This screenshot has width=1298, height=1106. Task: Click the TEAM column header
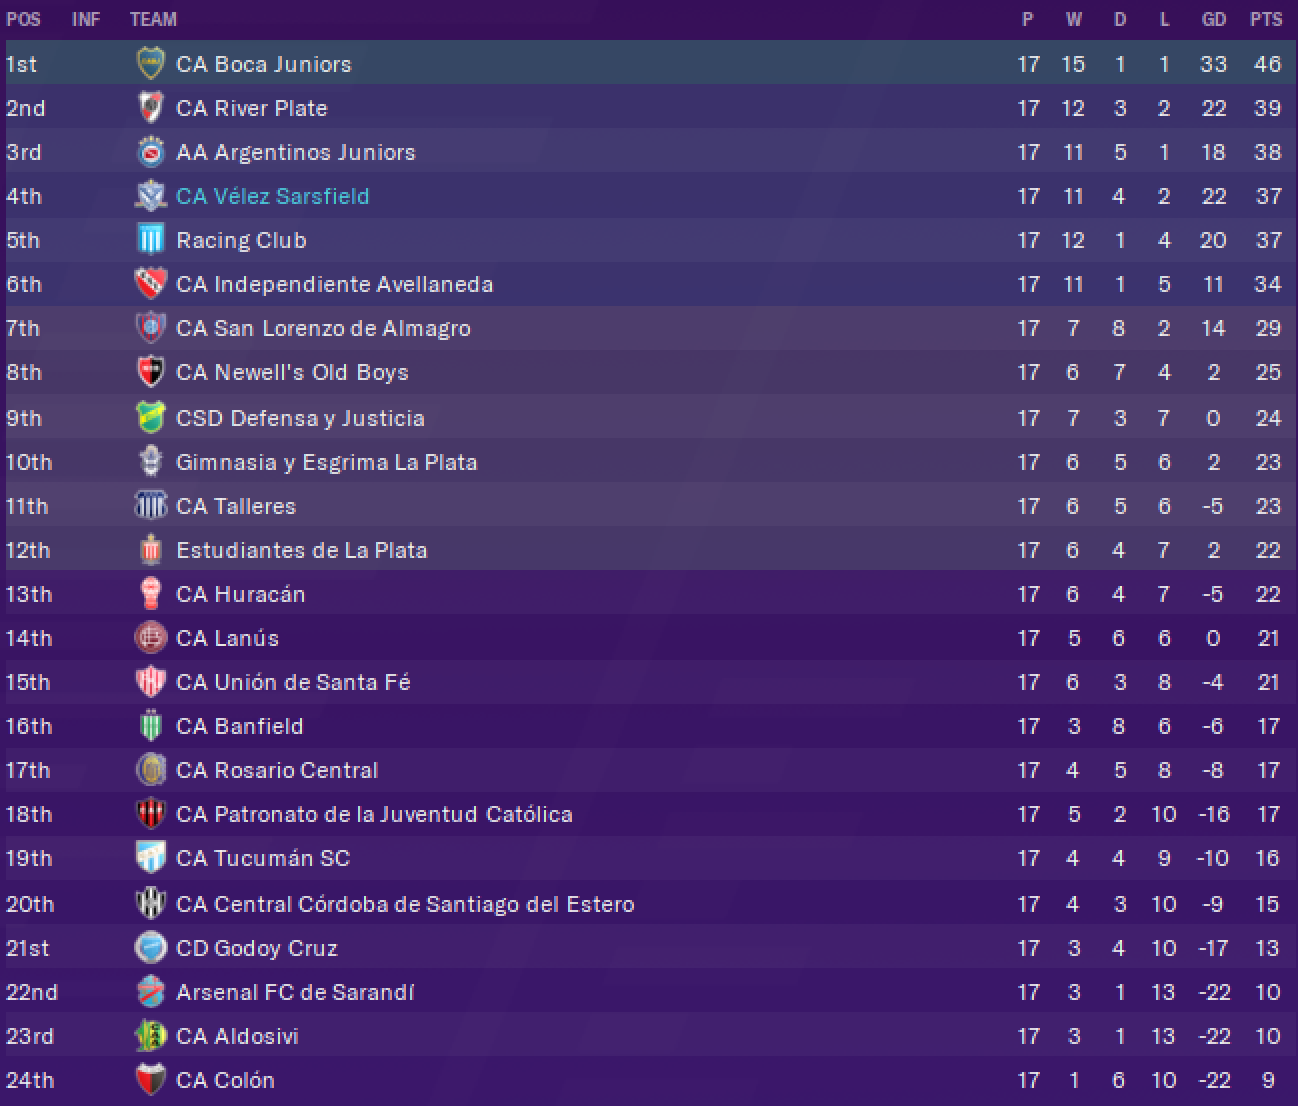(x=153, y=19)
